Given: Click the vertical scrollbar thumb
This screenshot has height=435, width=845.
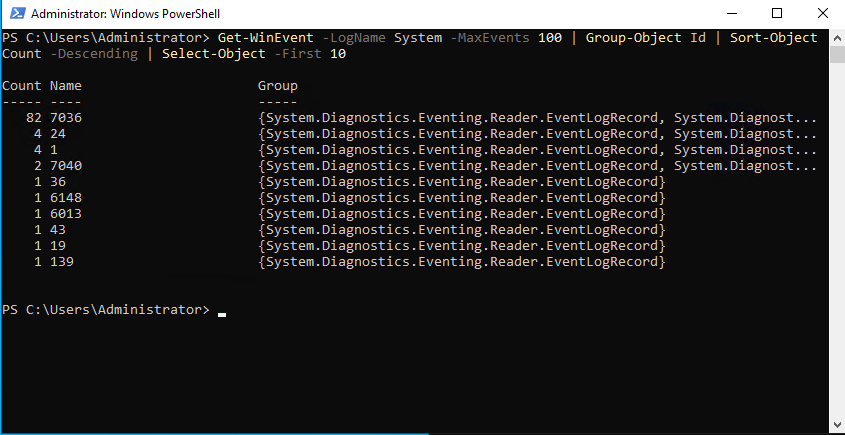Looking at the screenshot, I should [x=836, y=54].
